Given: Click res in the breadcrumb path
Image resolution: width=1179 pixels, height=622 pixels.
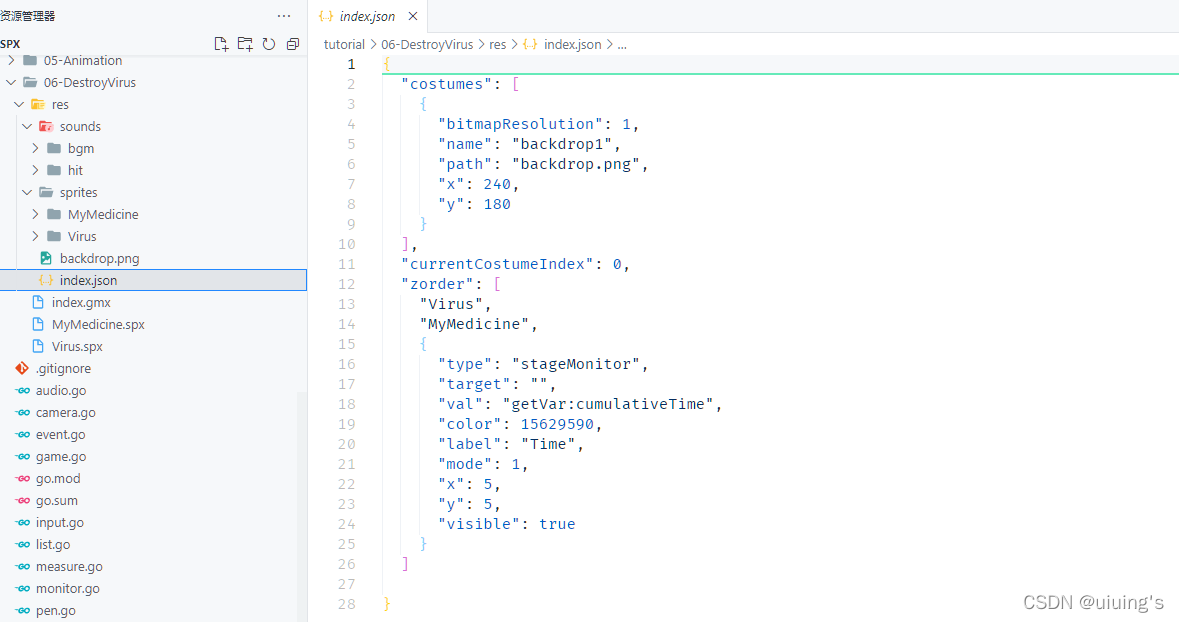Looking at the screenshot, I should click(497, 44).
